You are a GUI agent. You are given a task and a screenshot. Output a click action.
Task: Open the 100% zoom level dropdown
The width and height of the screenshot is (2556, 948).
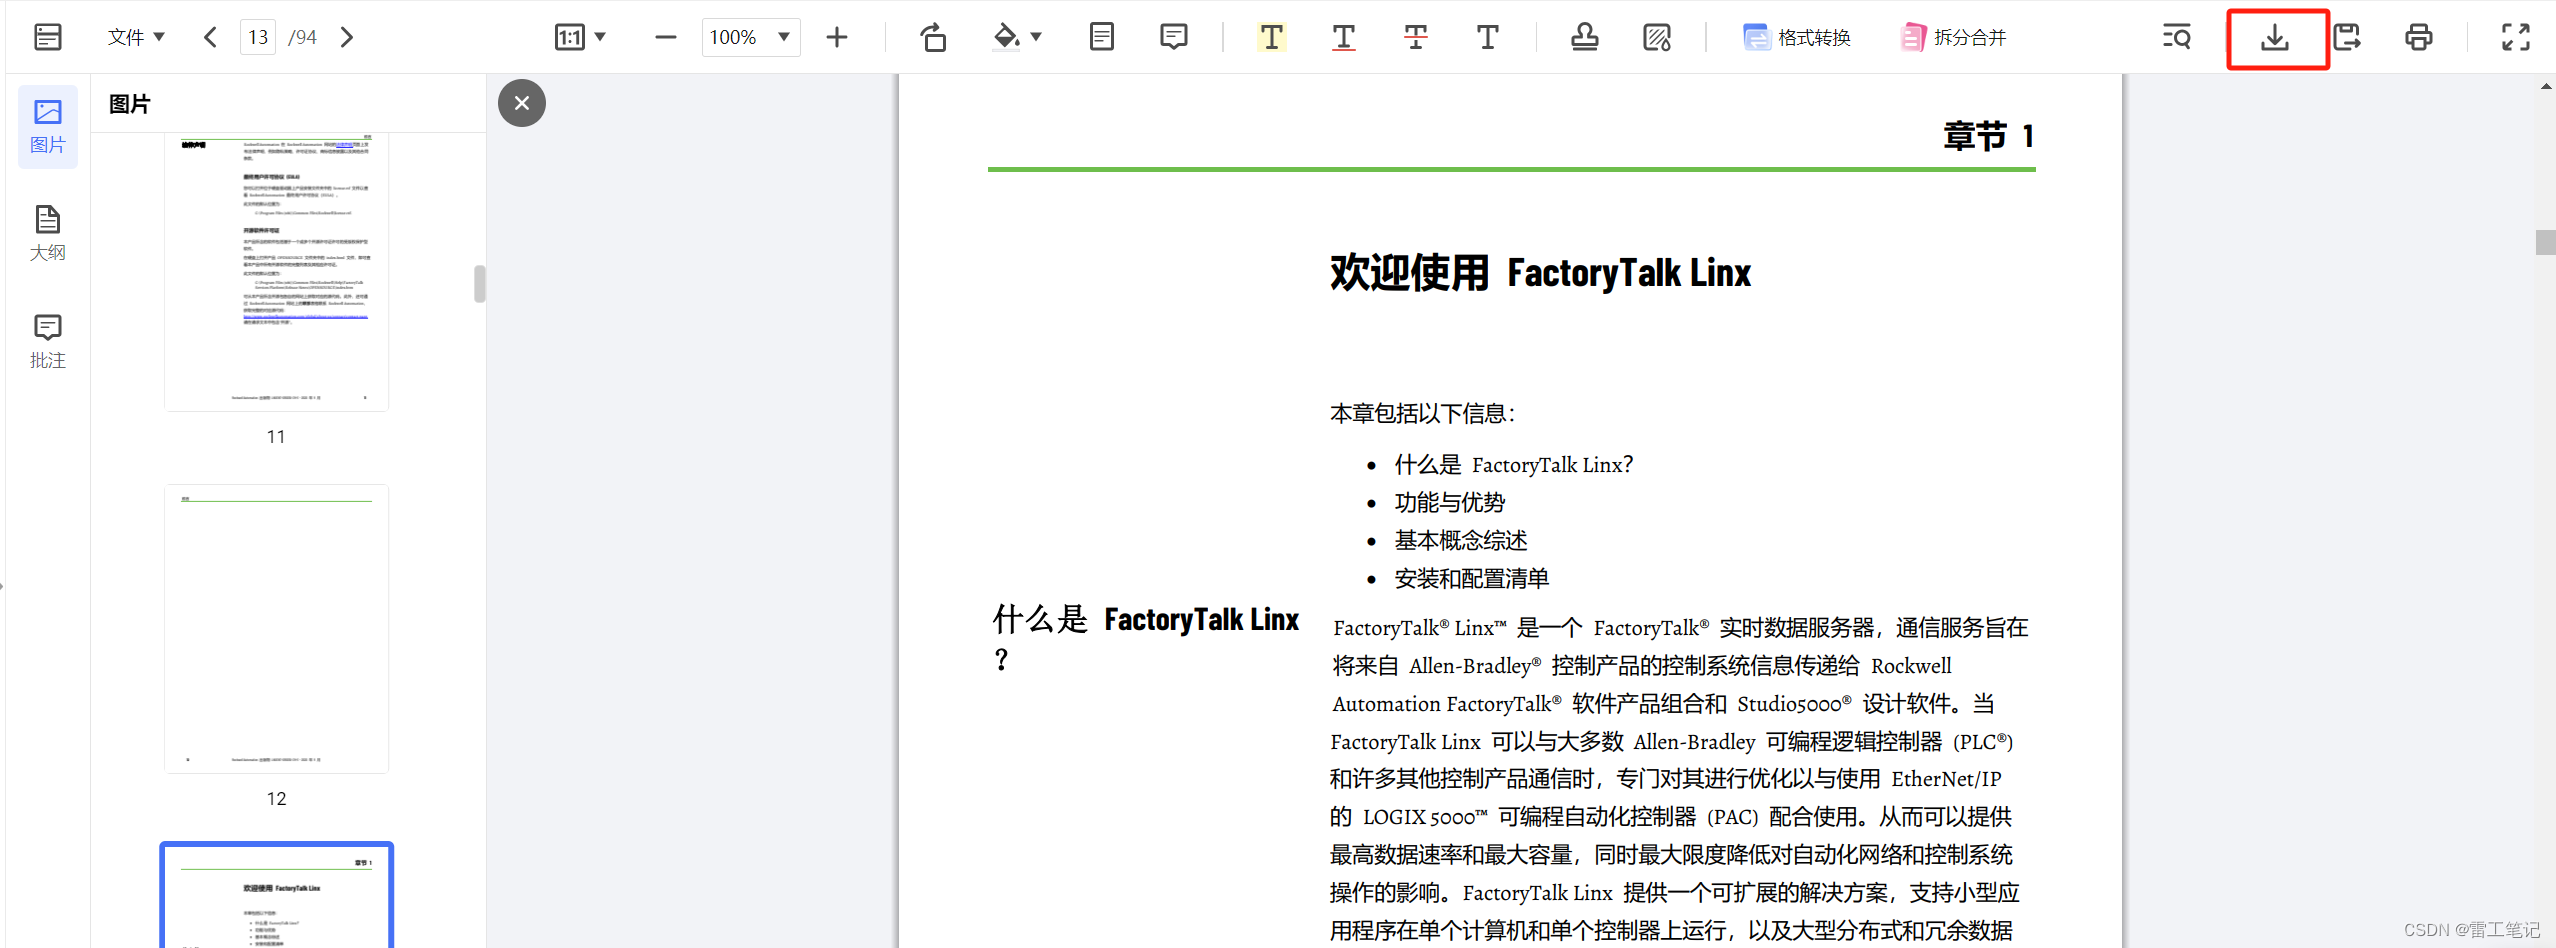click(750, 37)
